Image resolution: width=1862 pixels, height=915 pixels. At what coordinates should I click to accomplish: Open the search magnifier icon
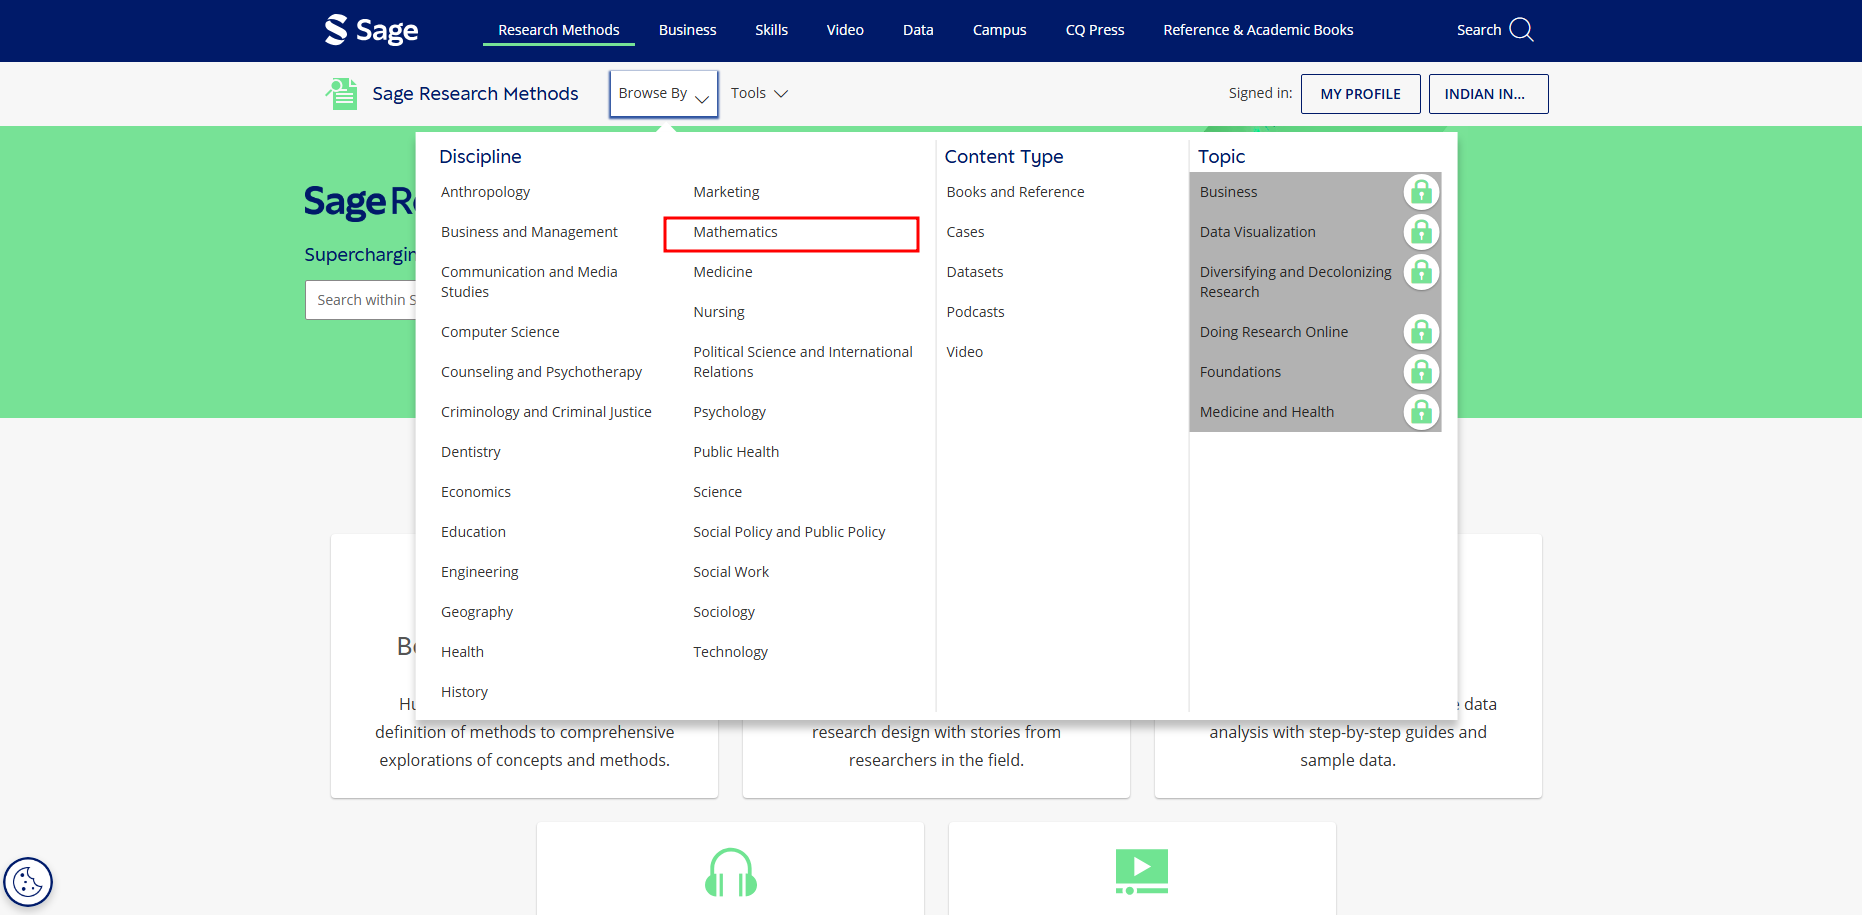click(x=1521, y=30)
